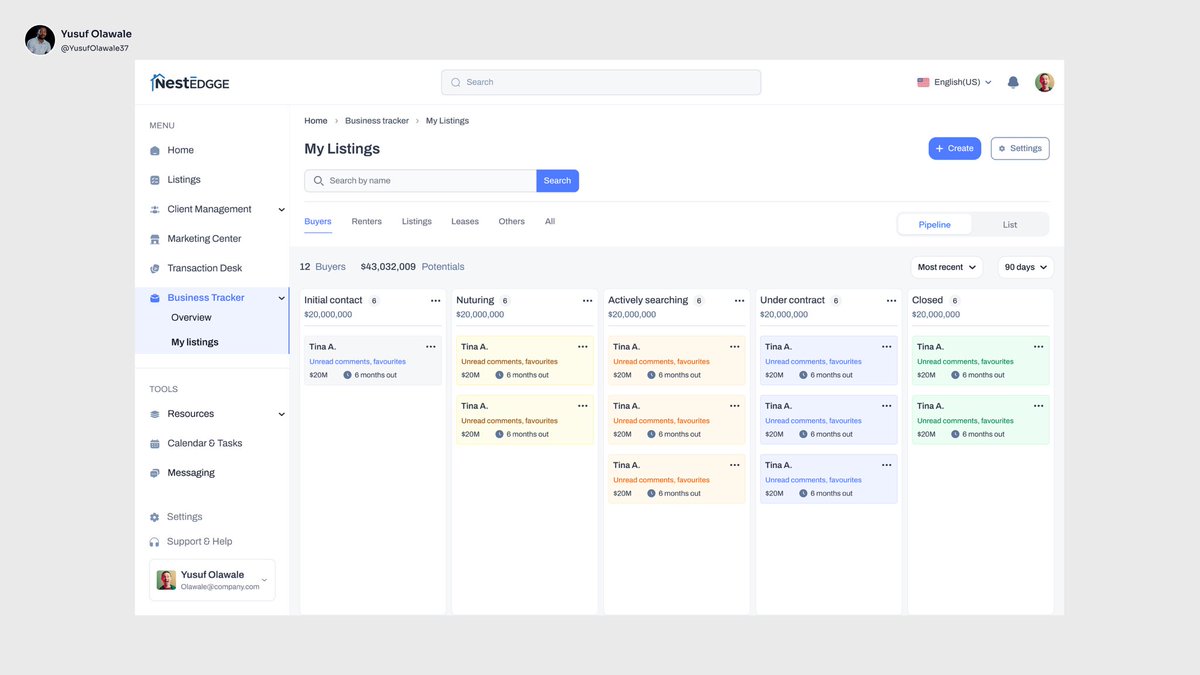Select the Home icon in the sidebar
This screenshot has height=675, width=1200.
tap(156, 150)
